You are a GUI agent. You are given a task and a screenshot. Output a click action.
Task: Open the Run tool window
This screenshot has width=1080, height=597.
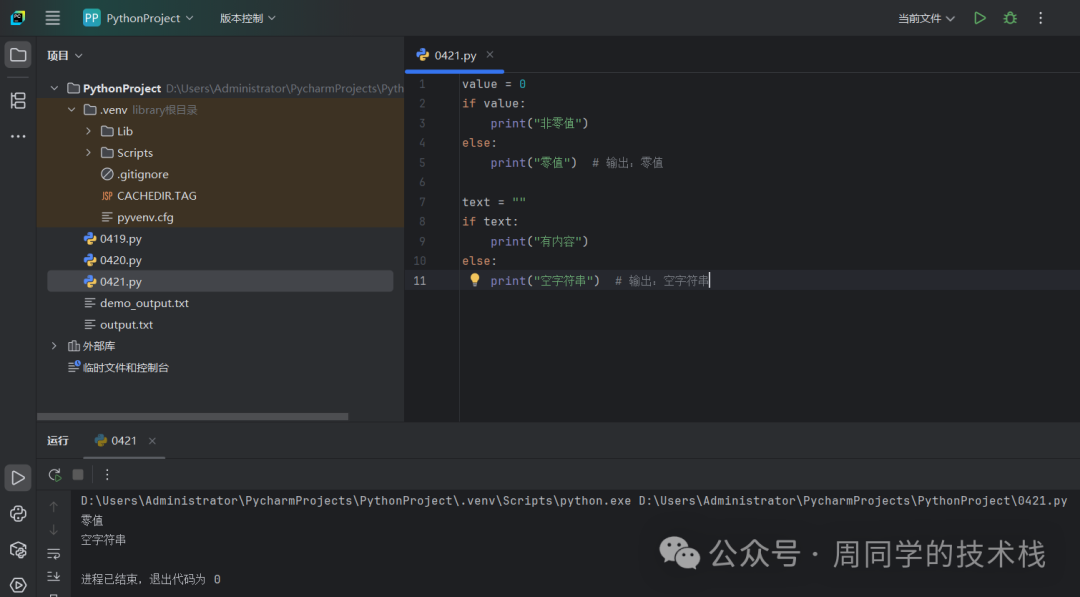pyautogui.click(x=18, y=478)
